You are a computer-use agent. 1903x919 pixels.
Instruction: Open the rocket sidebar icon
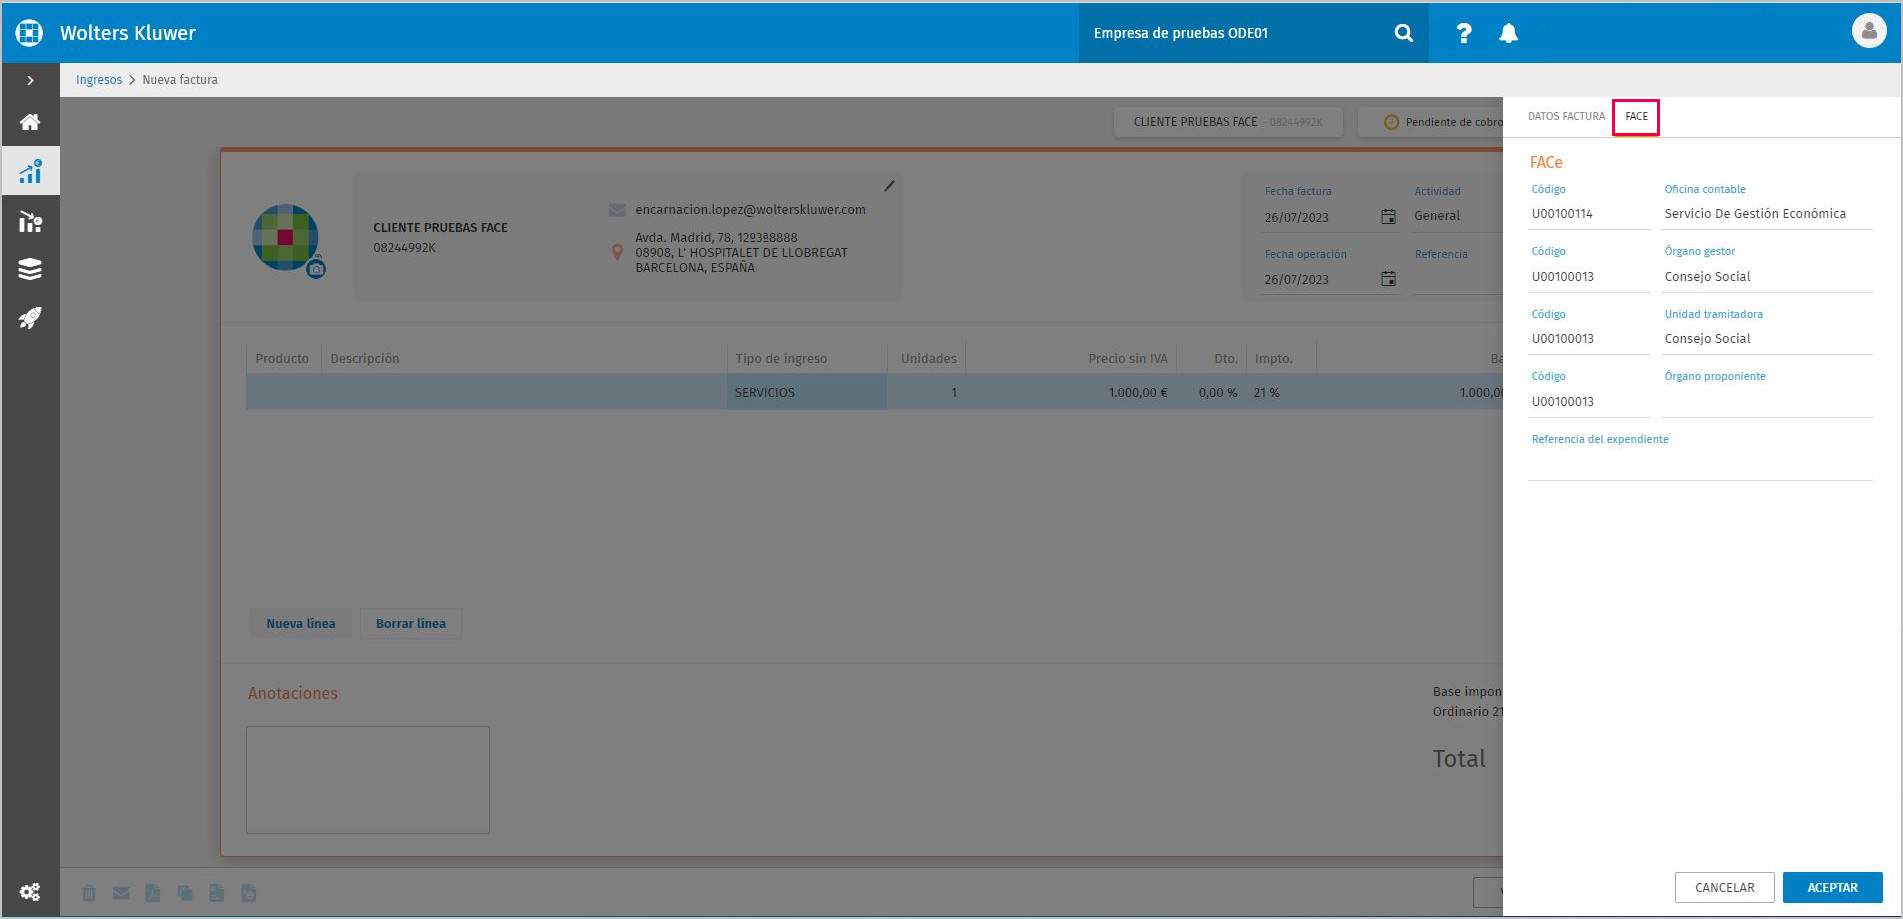pyautogui.click(x=30, y=318)
